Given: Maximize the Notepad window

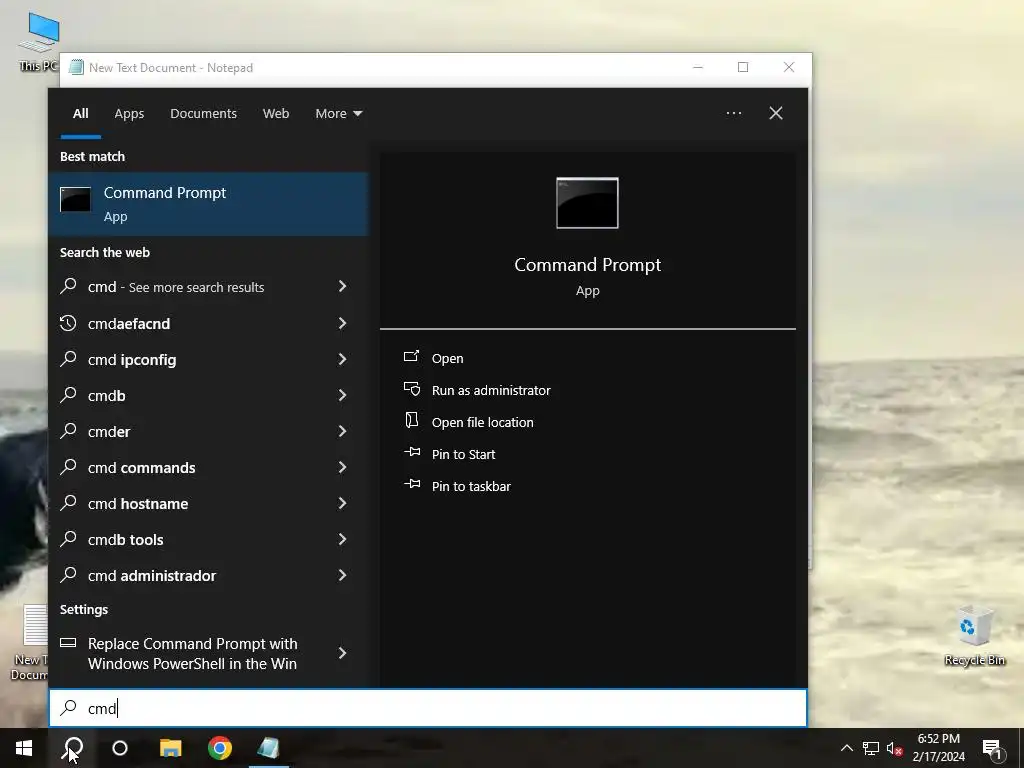Looking at the screenshot, I should click(743, 67).
